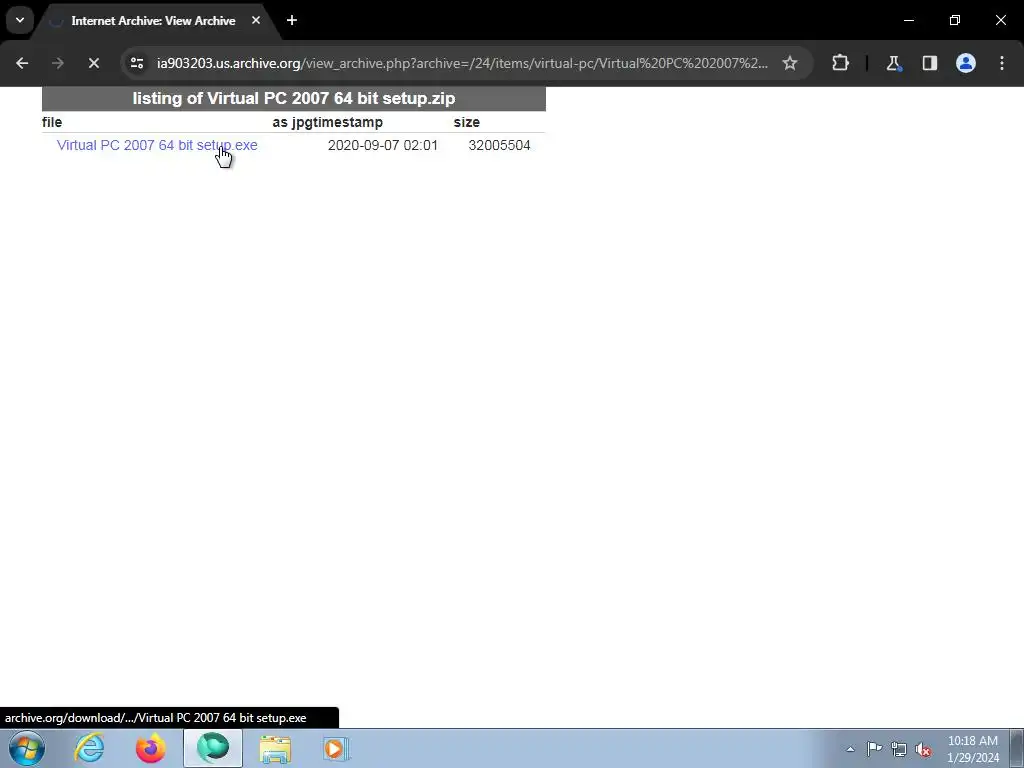Open Windows Media Player from taskbar
Screen dimensions: 1024x768
[336, 748]
